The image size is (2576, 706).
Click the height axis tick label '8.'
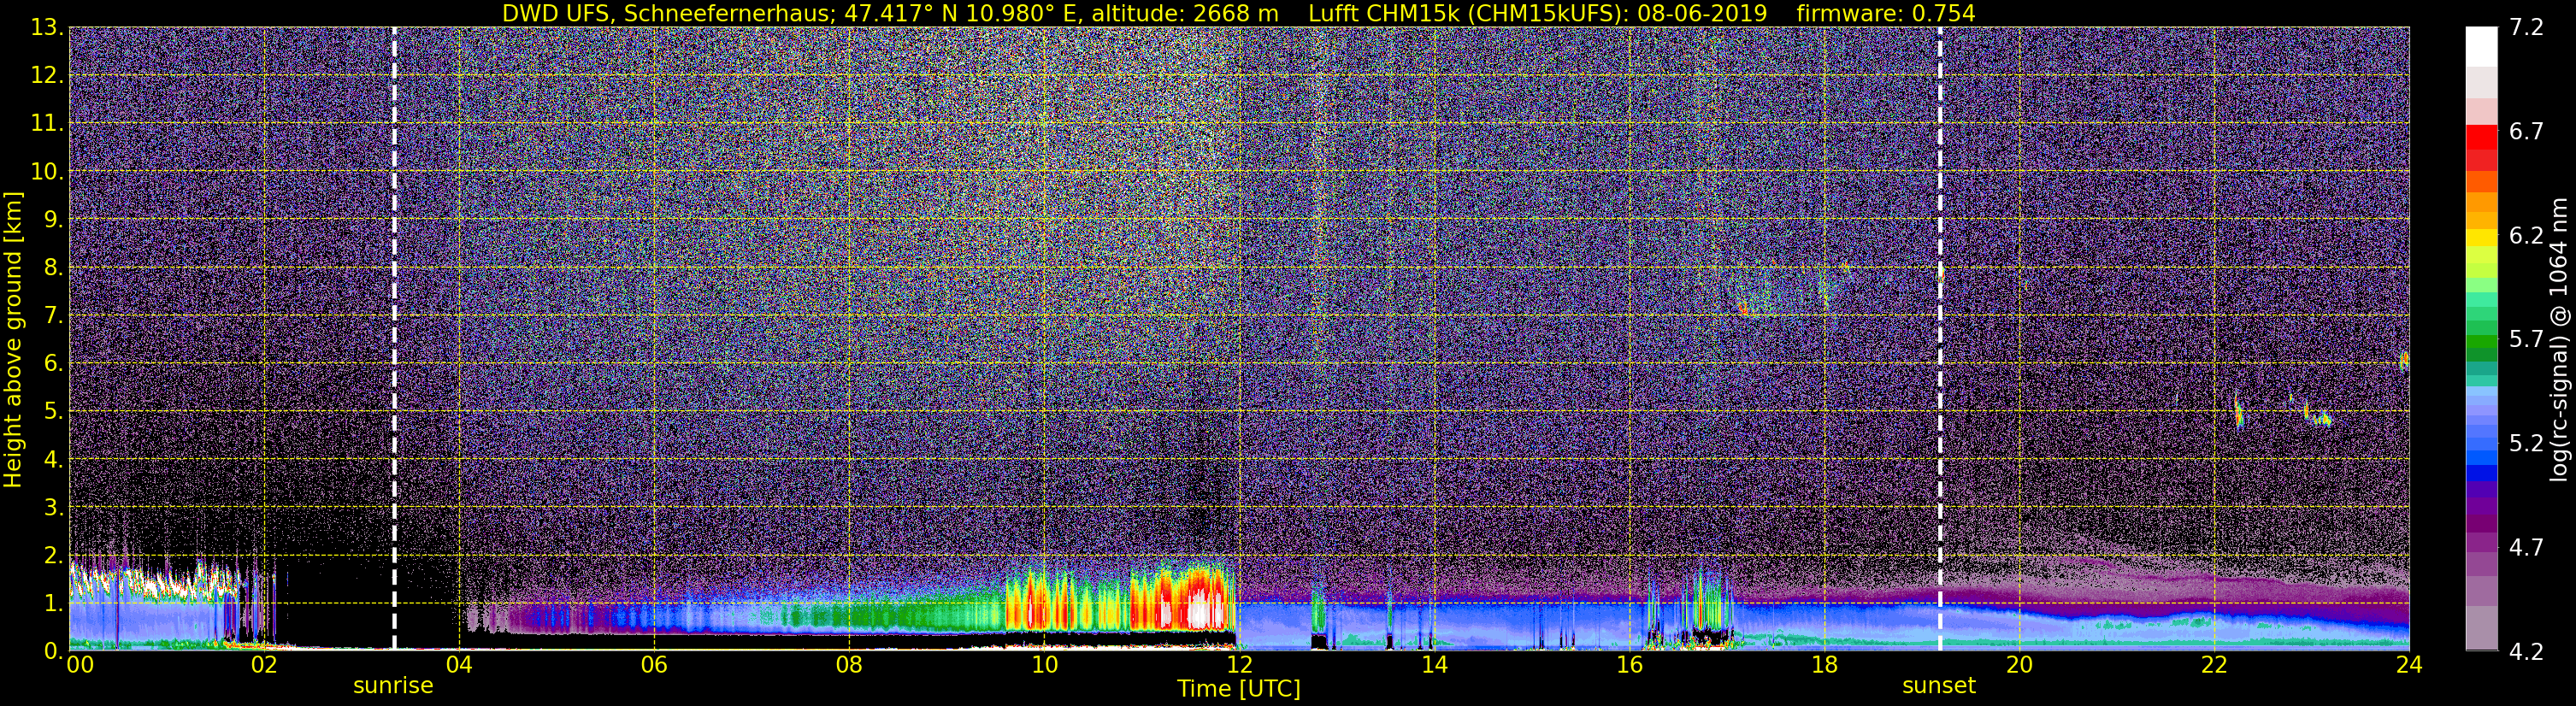pos(53,268)
